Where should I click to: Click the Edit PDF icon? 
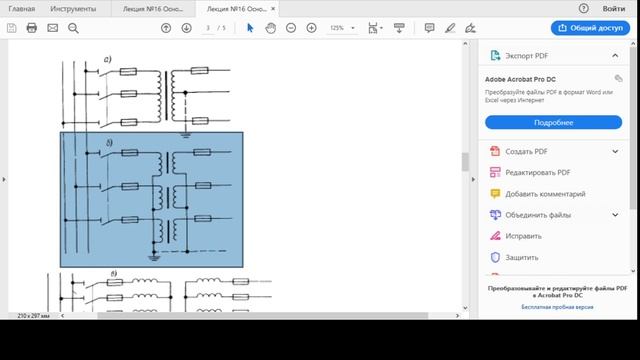pyautogui.click(x=495, y=173)
